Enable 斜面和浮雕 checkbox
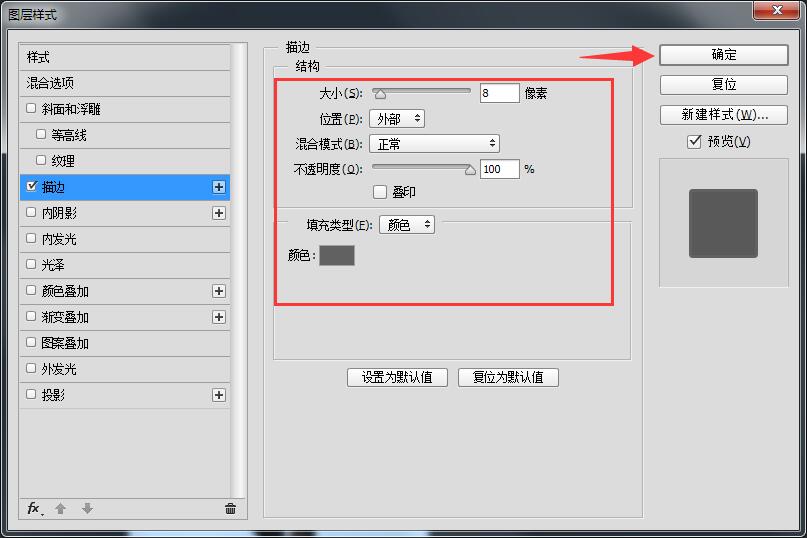This screenshot has height=538, width=807. (31, 108)
